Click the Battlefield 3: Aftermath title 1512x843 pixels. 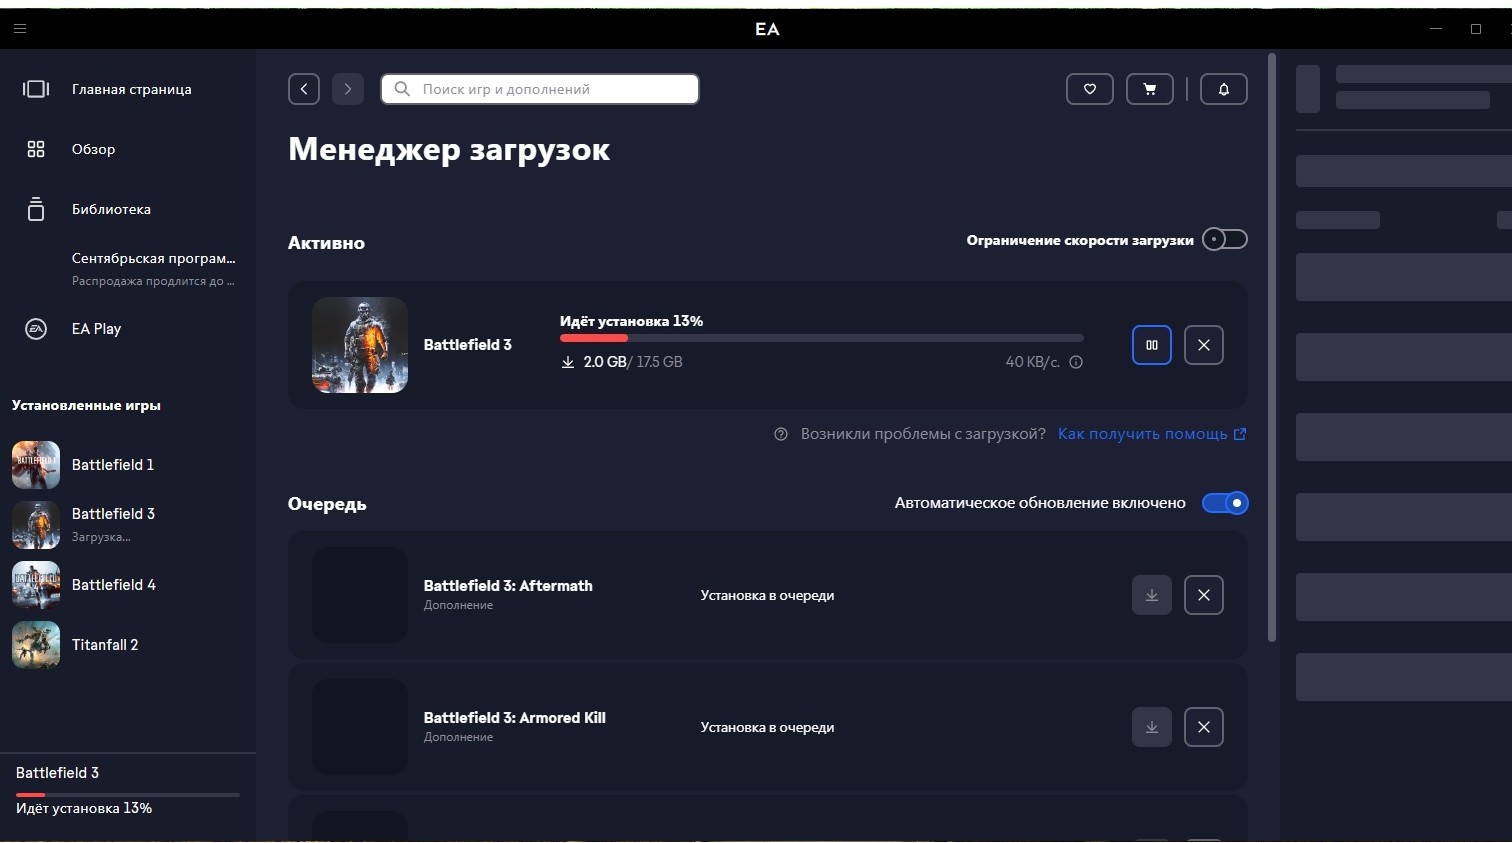coord(508,586)
